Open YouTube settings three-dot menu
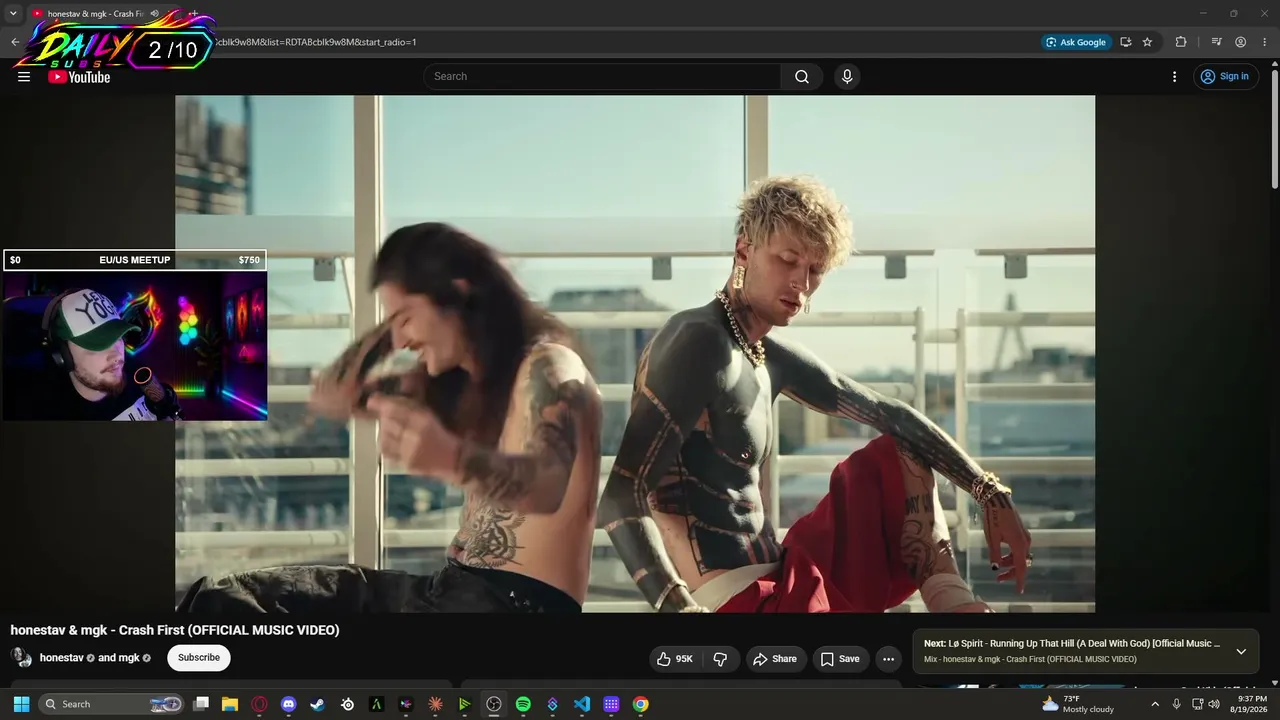The width and height of the screenshot is (1280, 720). (1174, 77)
